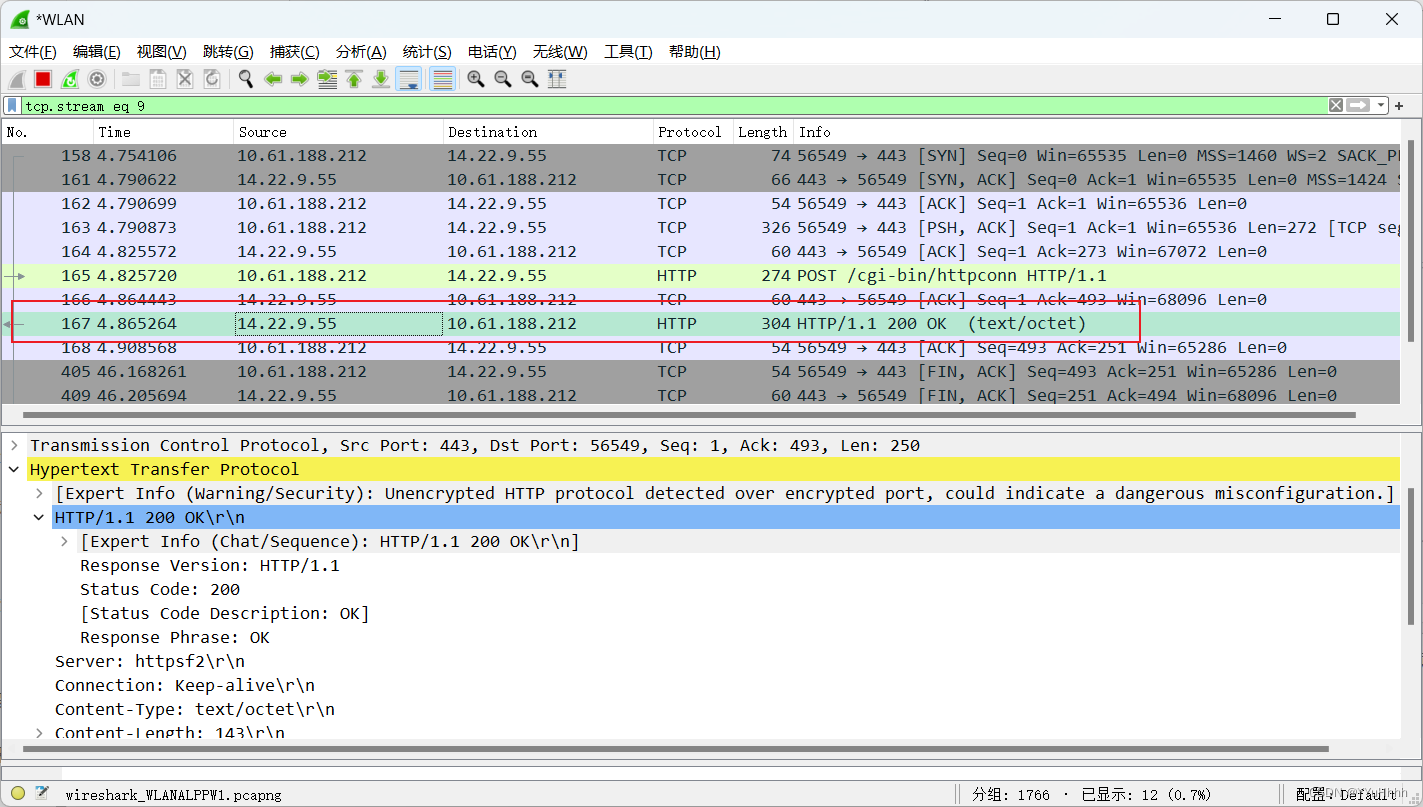Open display filter bookmark menu

(x=12, y=105)
